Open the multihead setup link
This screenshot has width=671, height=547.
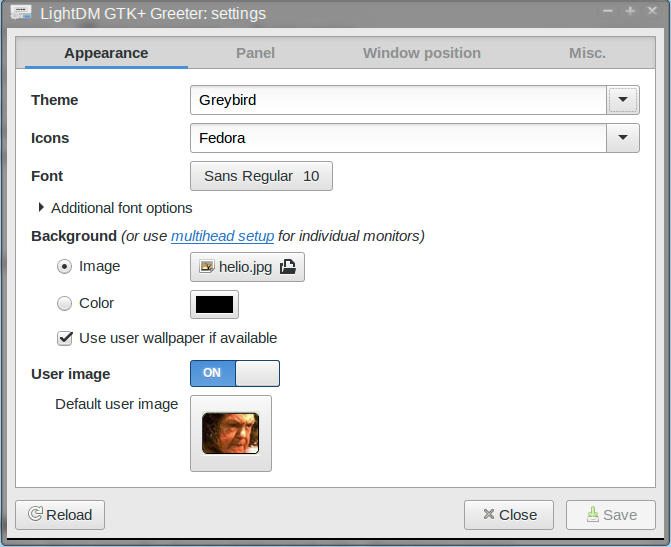pyautogui.click(x=222, y=236)
